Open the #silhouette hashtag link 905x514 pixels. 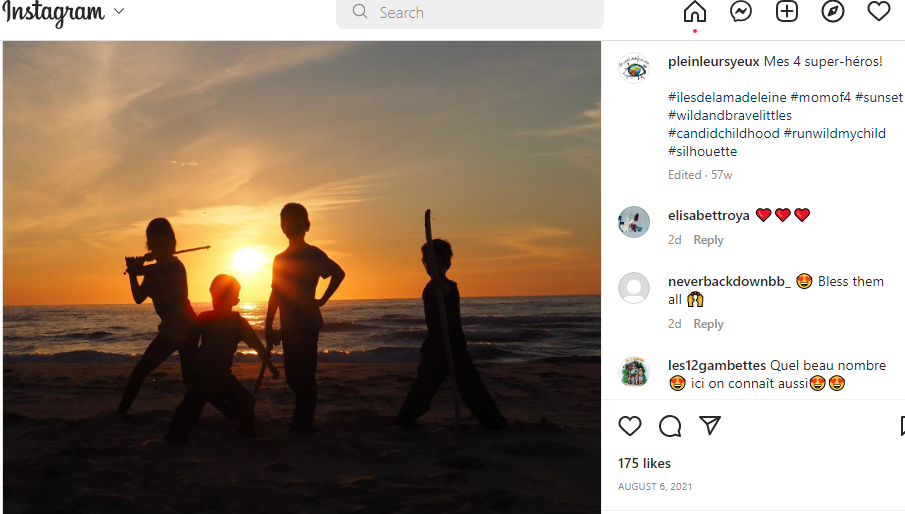702,152
